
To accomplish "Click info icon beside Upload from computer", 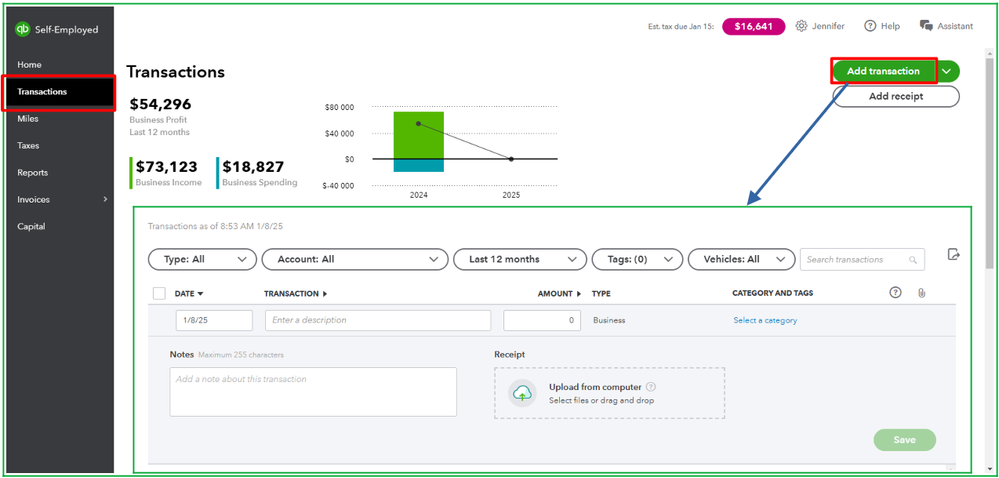I will (x=650, y=387).
